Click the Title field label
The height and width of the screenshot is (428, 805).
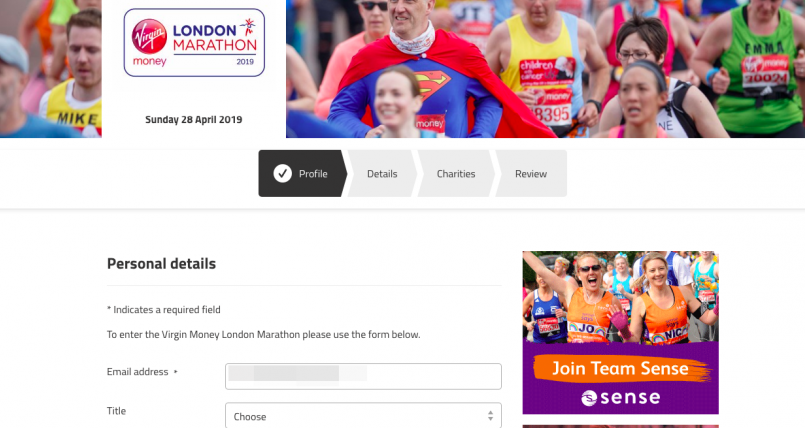(116, 411)
